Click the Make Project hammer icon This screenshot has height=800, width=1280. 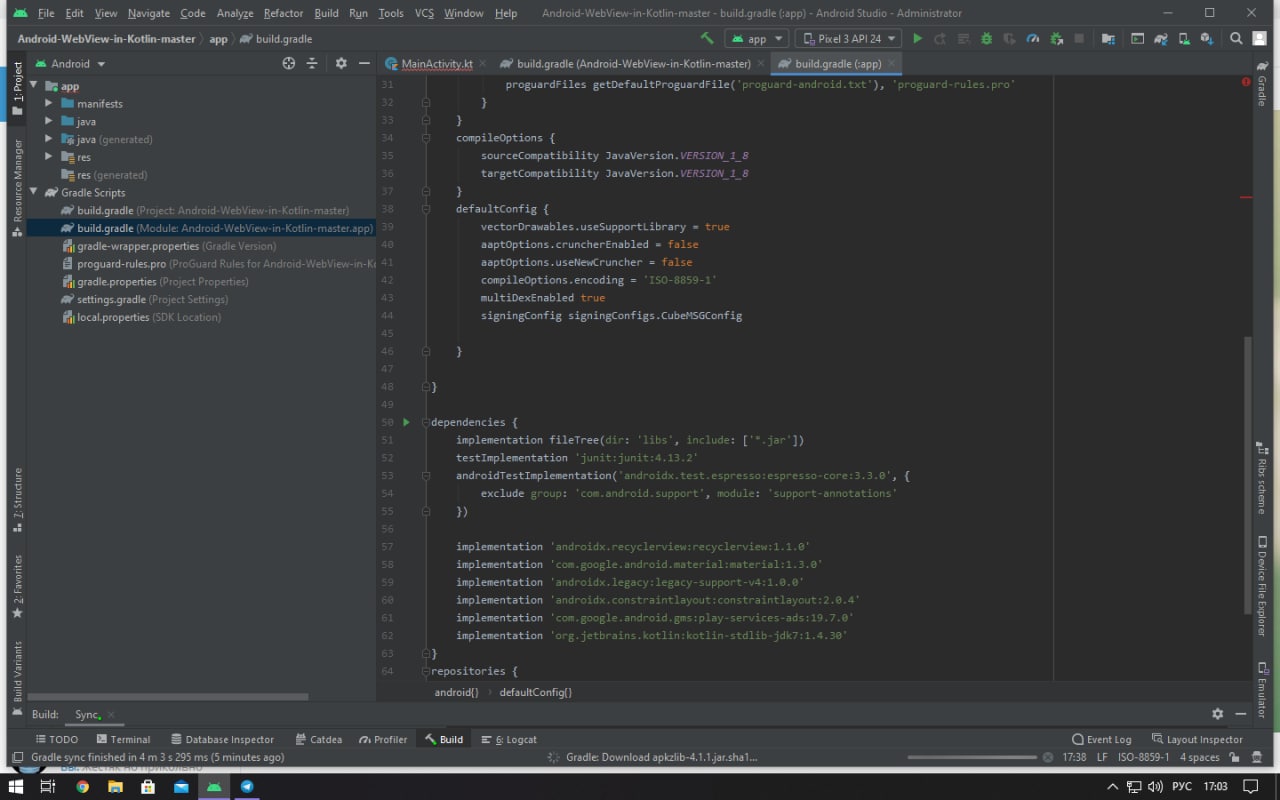[707, 39]
